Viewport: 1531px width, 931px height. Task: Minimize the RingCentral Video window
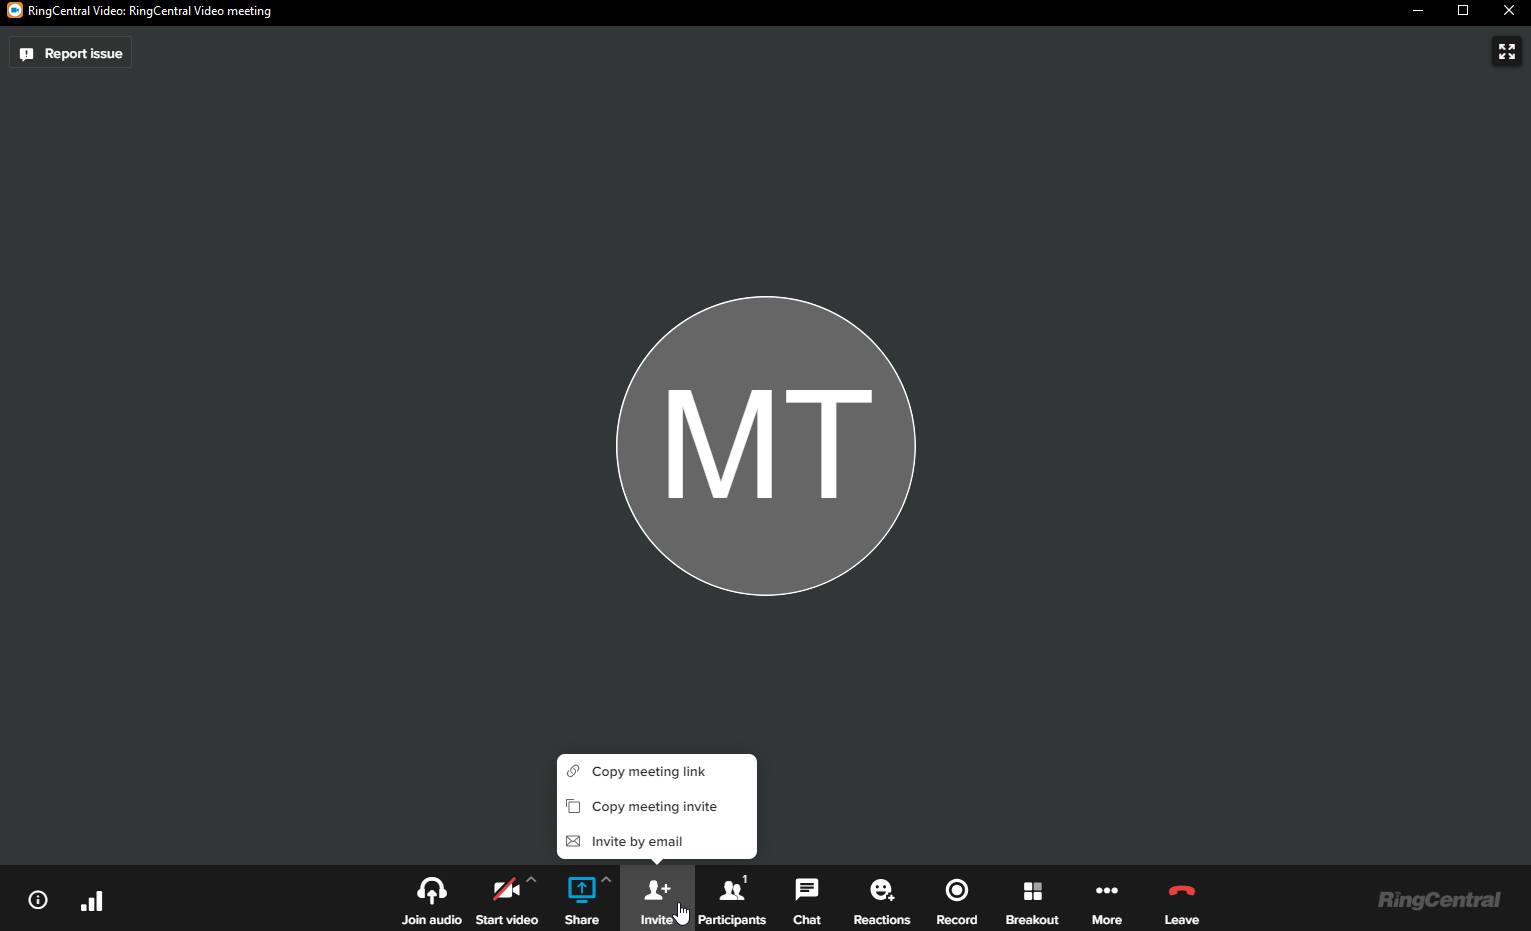coord(1417,11)
